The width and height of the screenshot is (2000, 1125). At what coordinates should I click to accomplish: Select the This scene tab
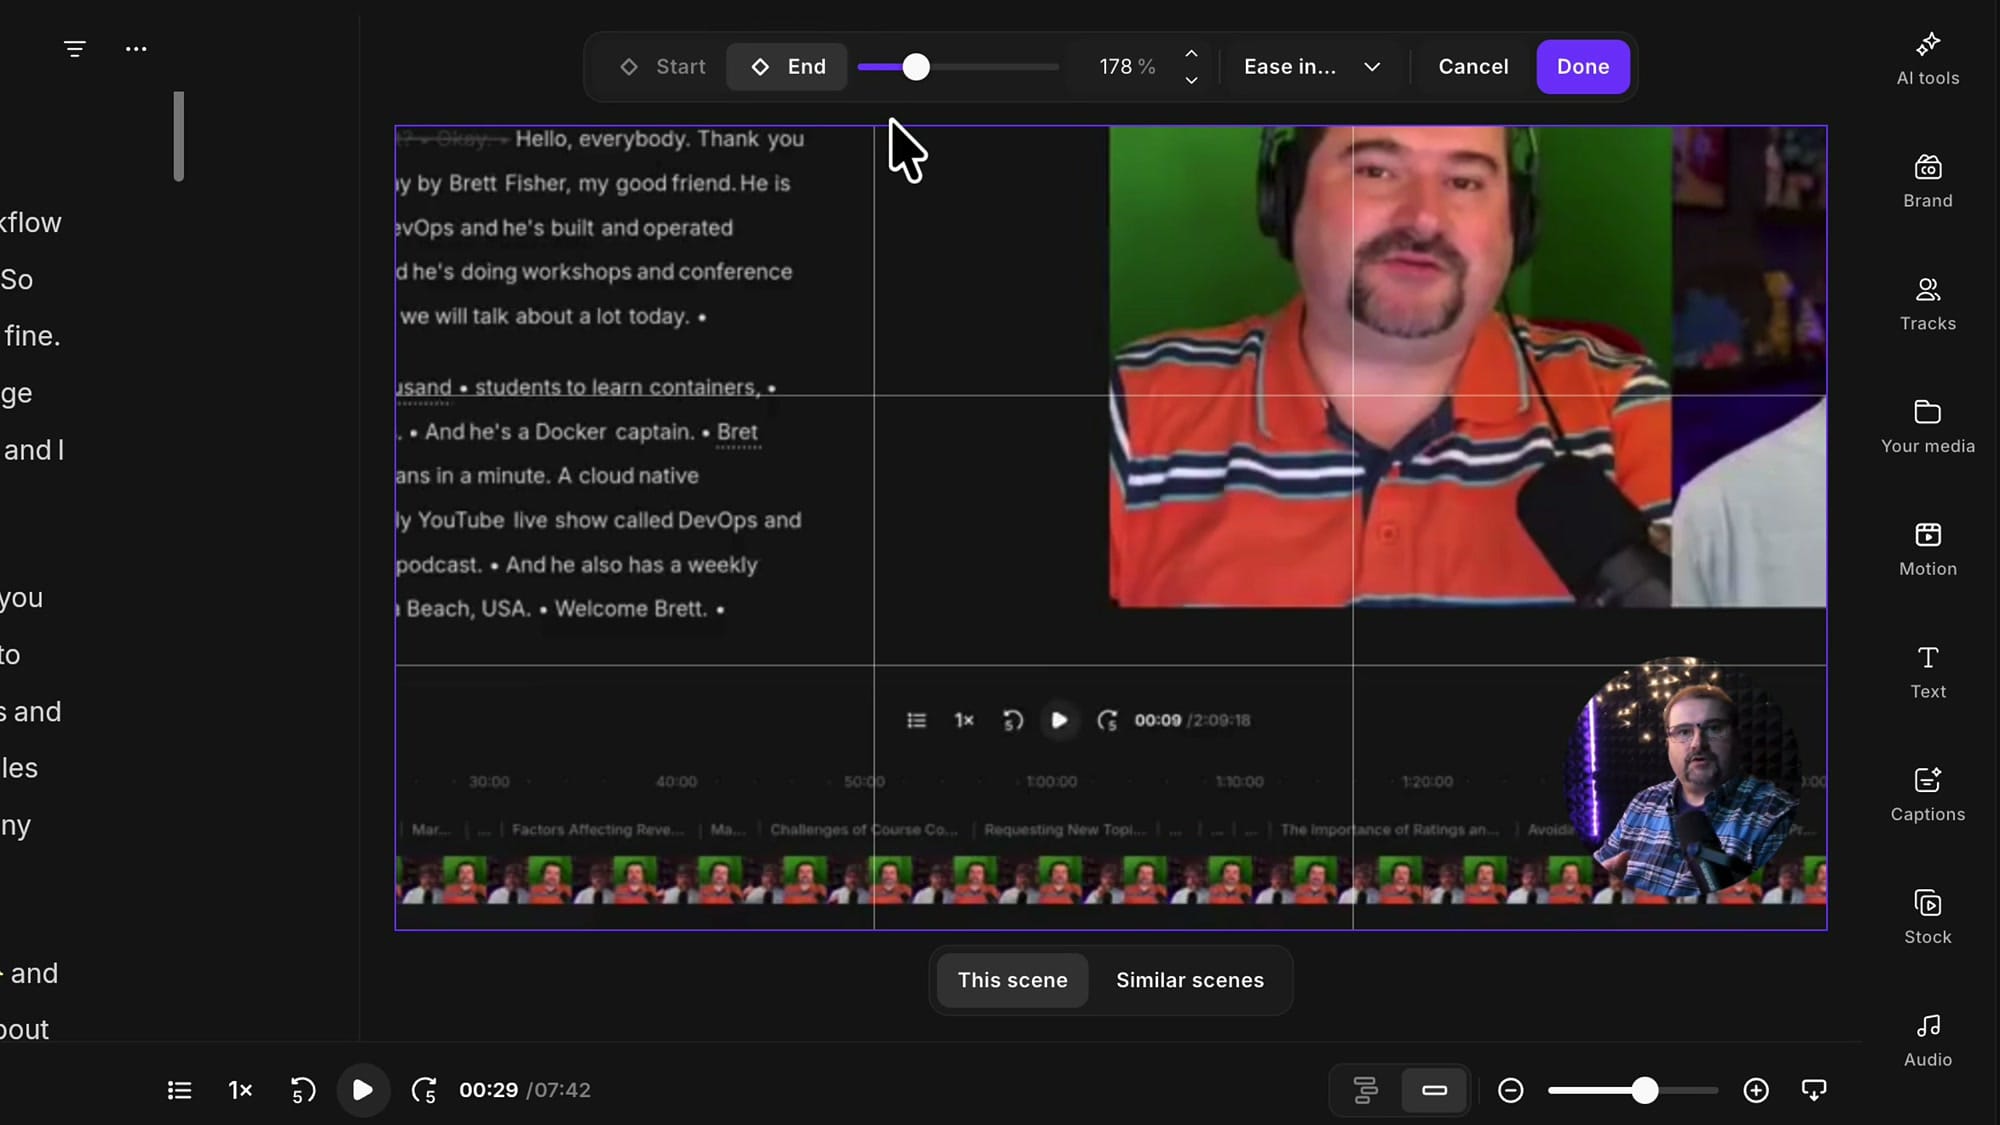1012,980
